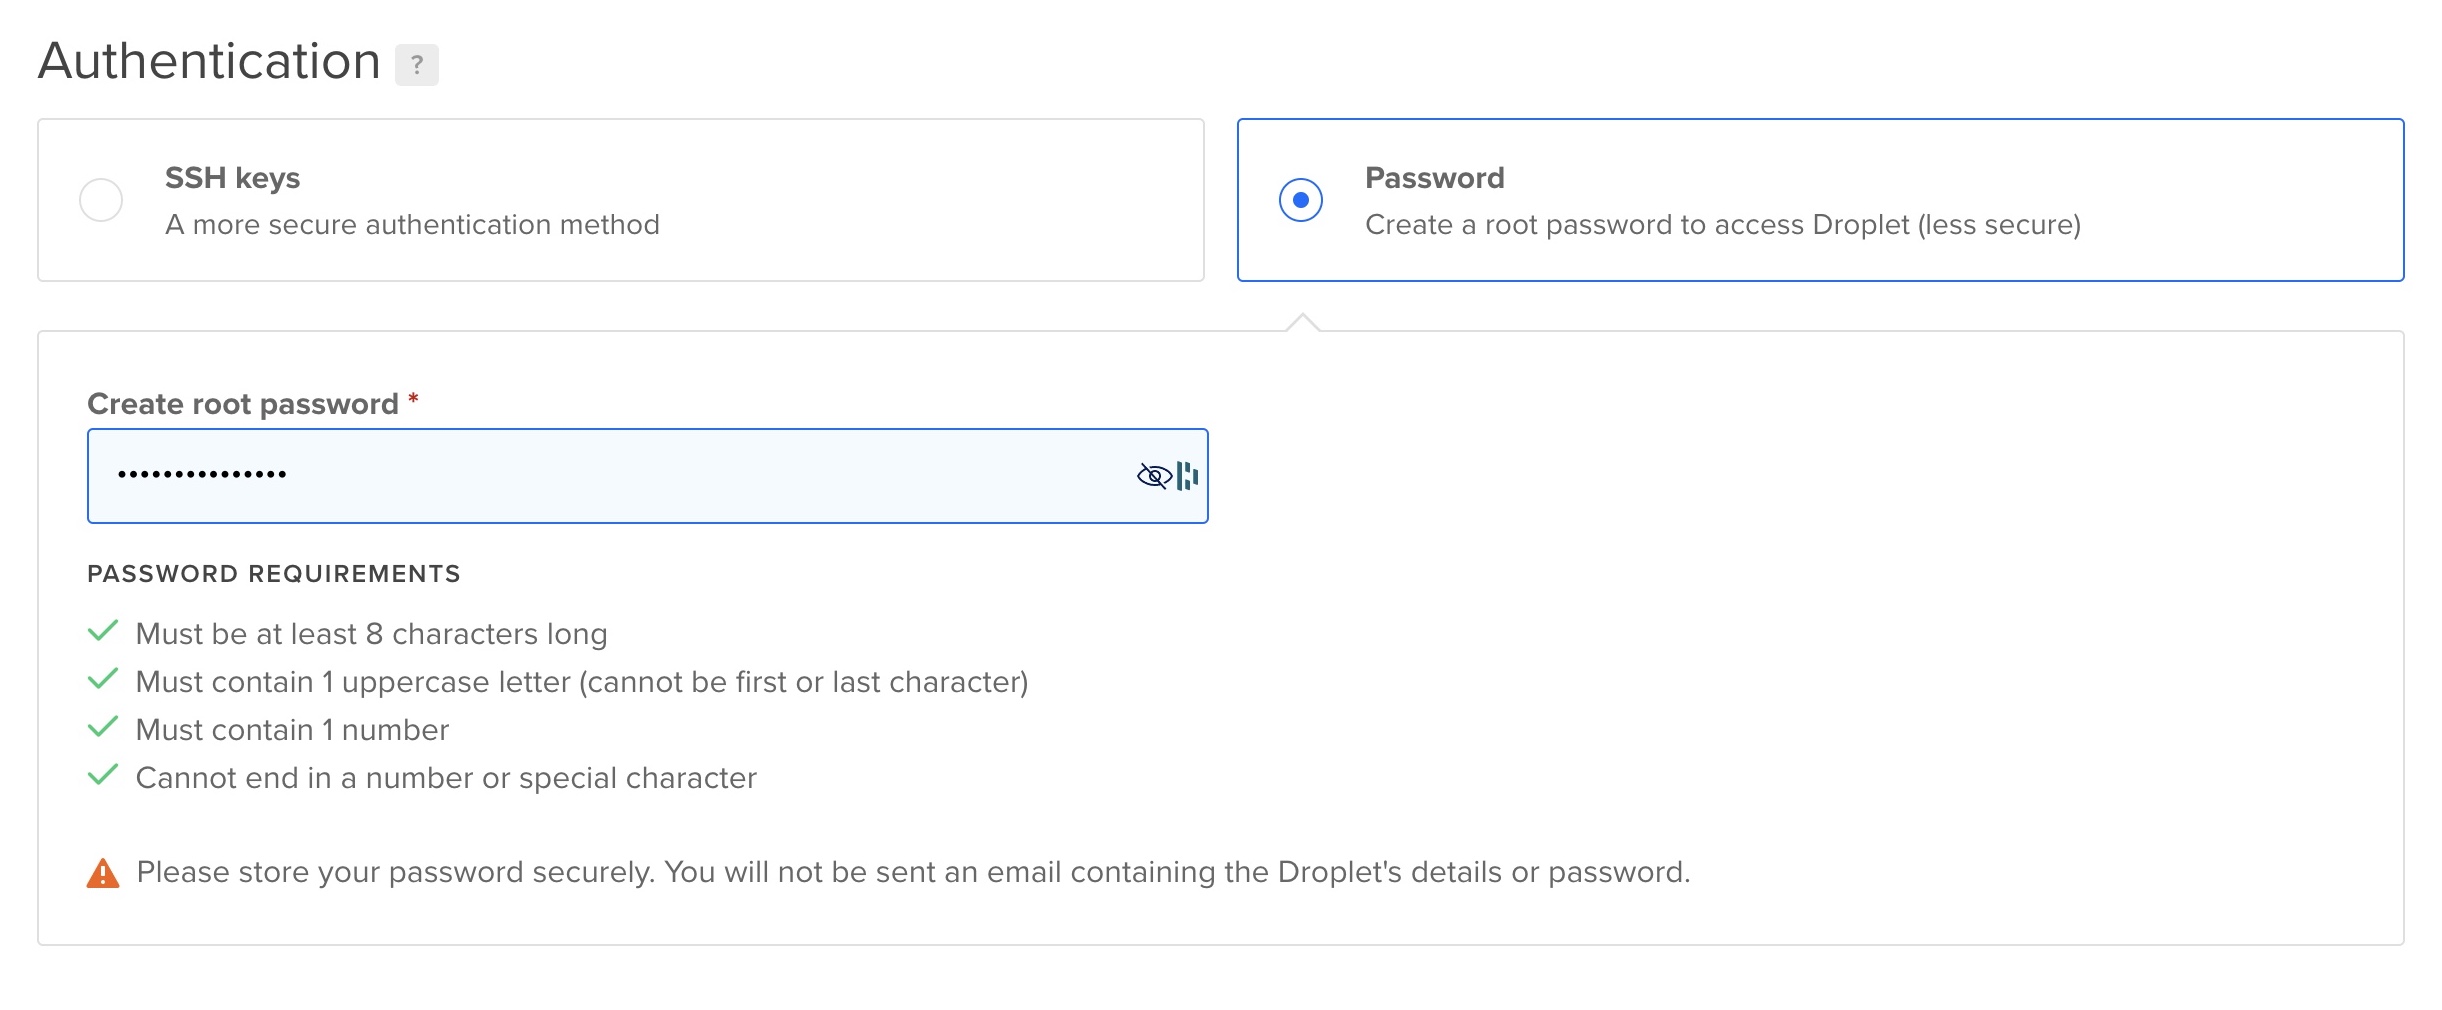Click the 'PASSWORD REQUIREMENTS' heading
2442x1010 pixels.
pyautogui.click(x=274, y=574)
